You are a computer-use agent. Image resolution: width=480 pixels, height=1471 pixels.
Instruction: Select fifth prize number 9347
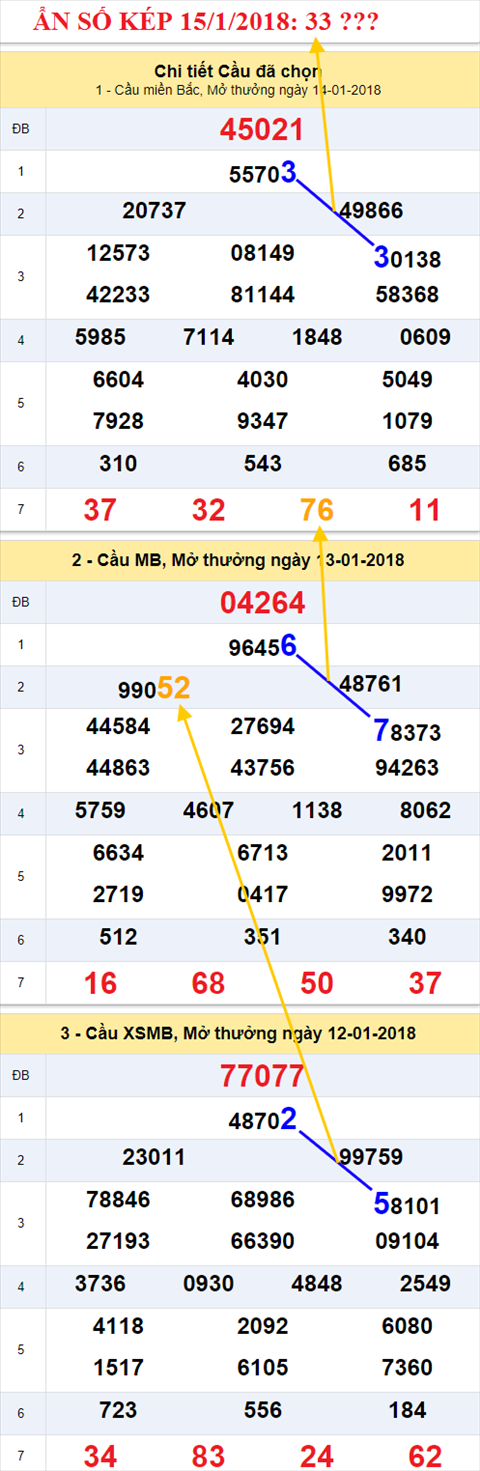262,421
